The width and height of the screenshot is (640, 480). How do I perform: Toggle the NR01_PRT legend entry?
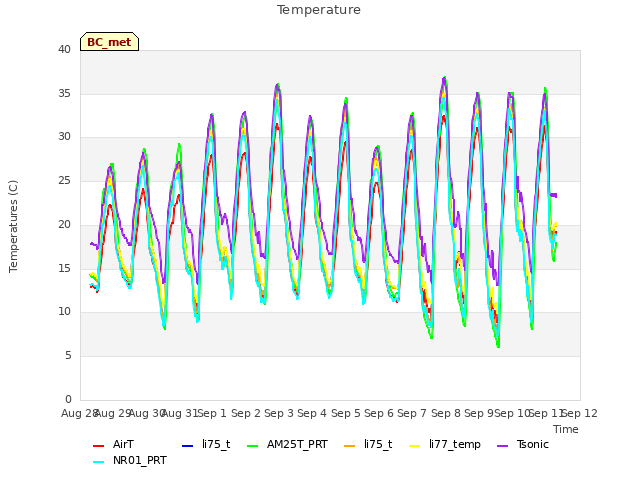click(130, 461)
